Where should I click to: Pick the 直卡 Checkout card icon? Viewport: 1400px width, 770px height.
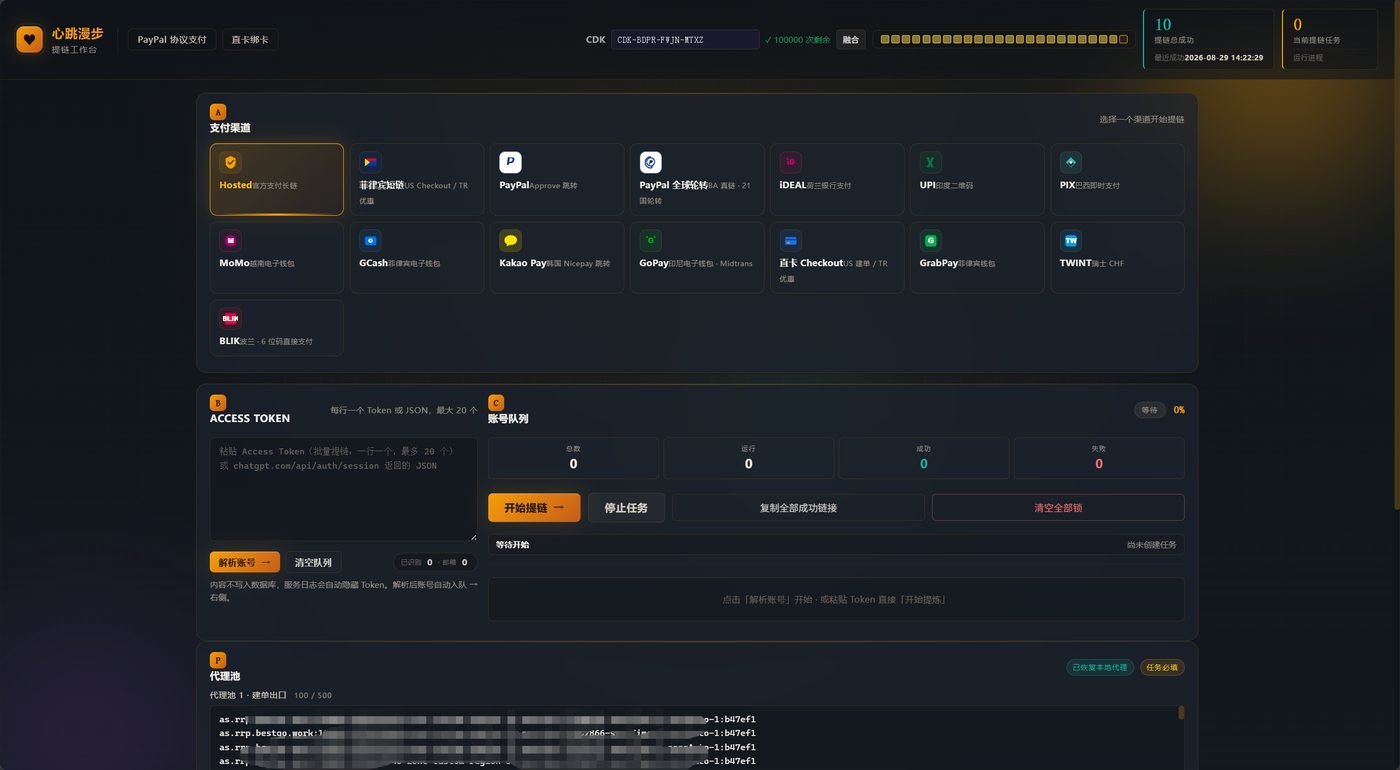pyautogui.click(x=791, y=240)
